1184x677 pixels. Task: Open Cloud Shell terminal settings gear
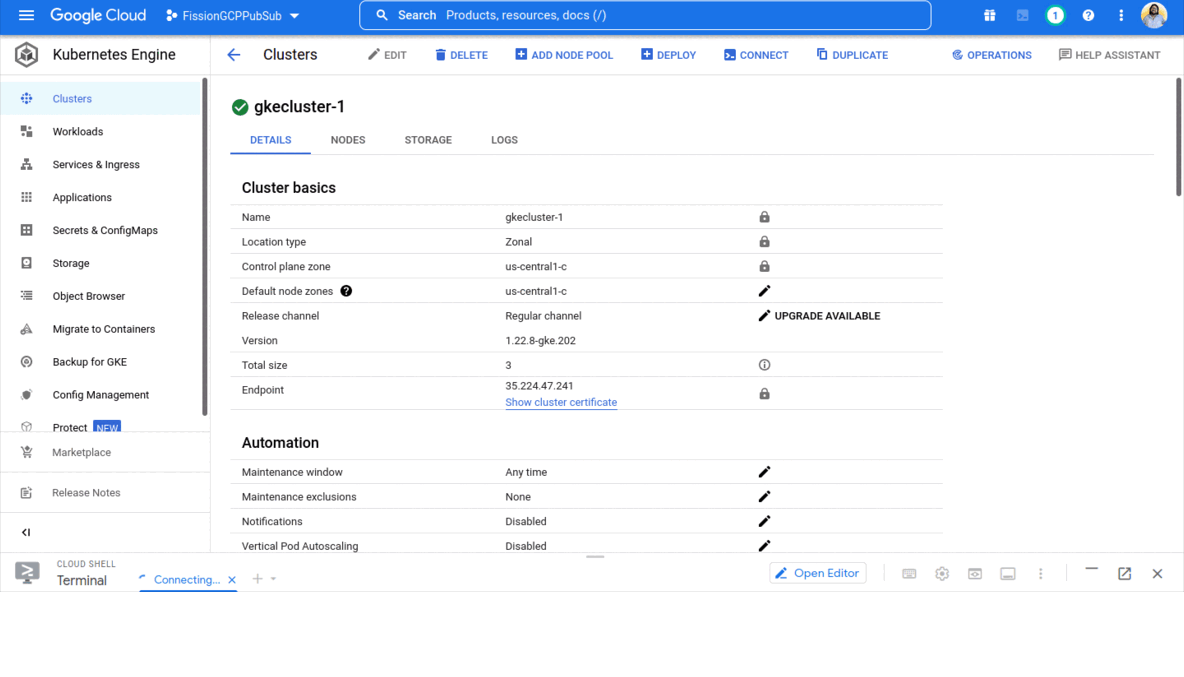tap(942, 574)
